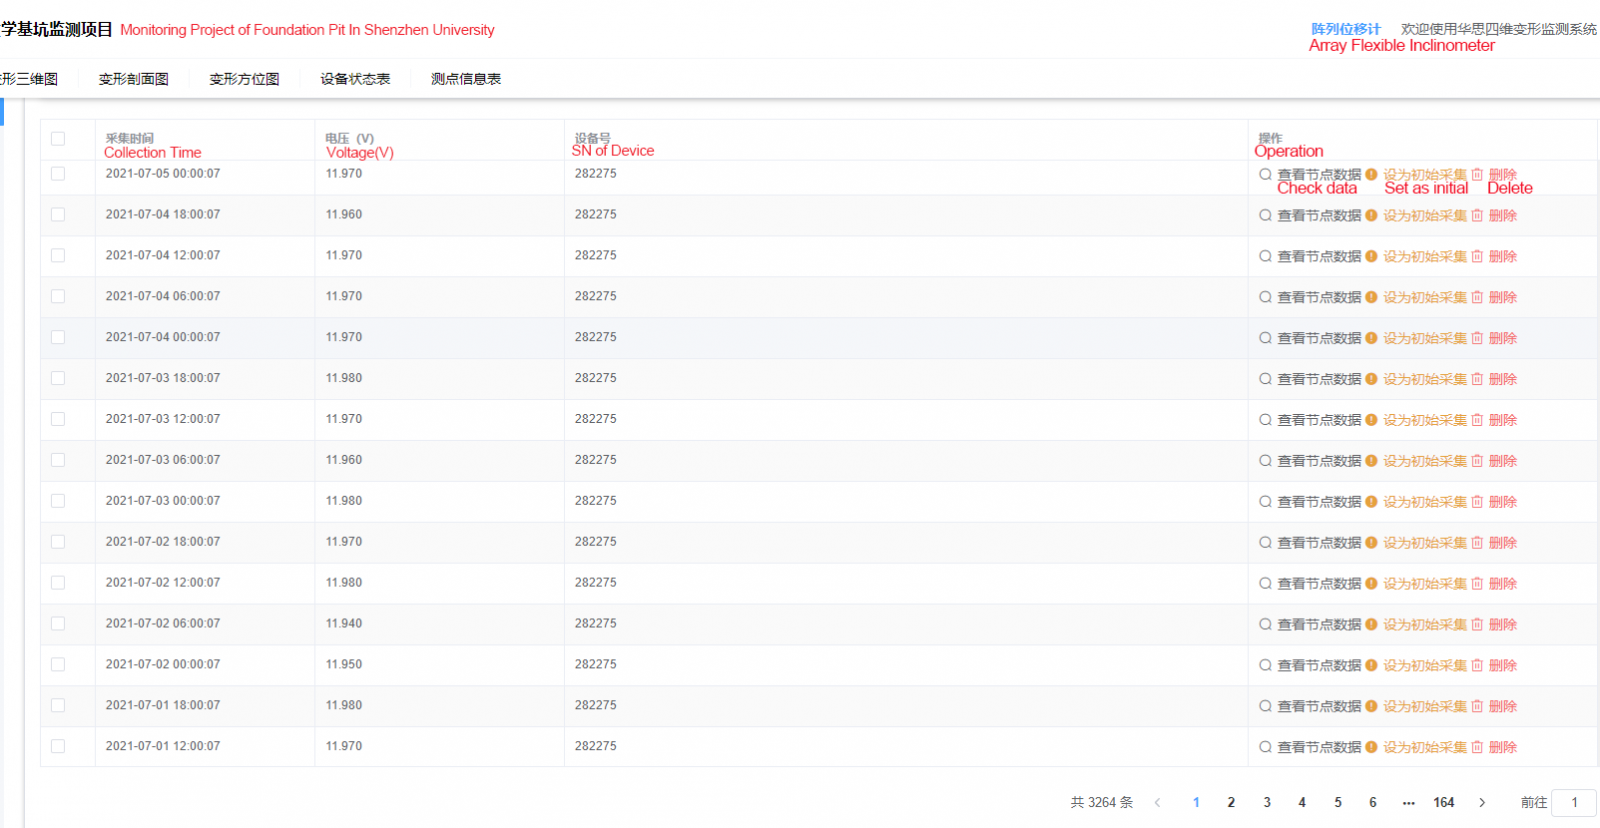Screen dimensions: 1600x828
Task: Click 共 3264 条 total count text
Action: point(1101,802)
